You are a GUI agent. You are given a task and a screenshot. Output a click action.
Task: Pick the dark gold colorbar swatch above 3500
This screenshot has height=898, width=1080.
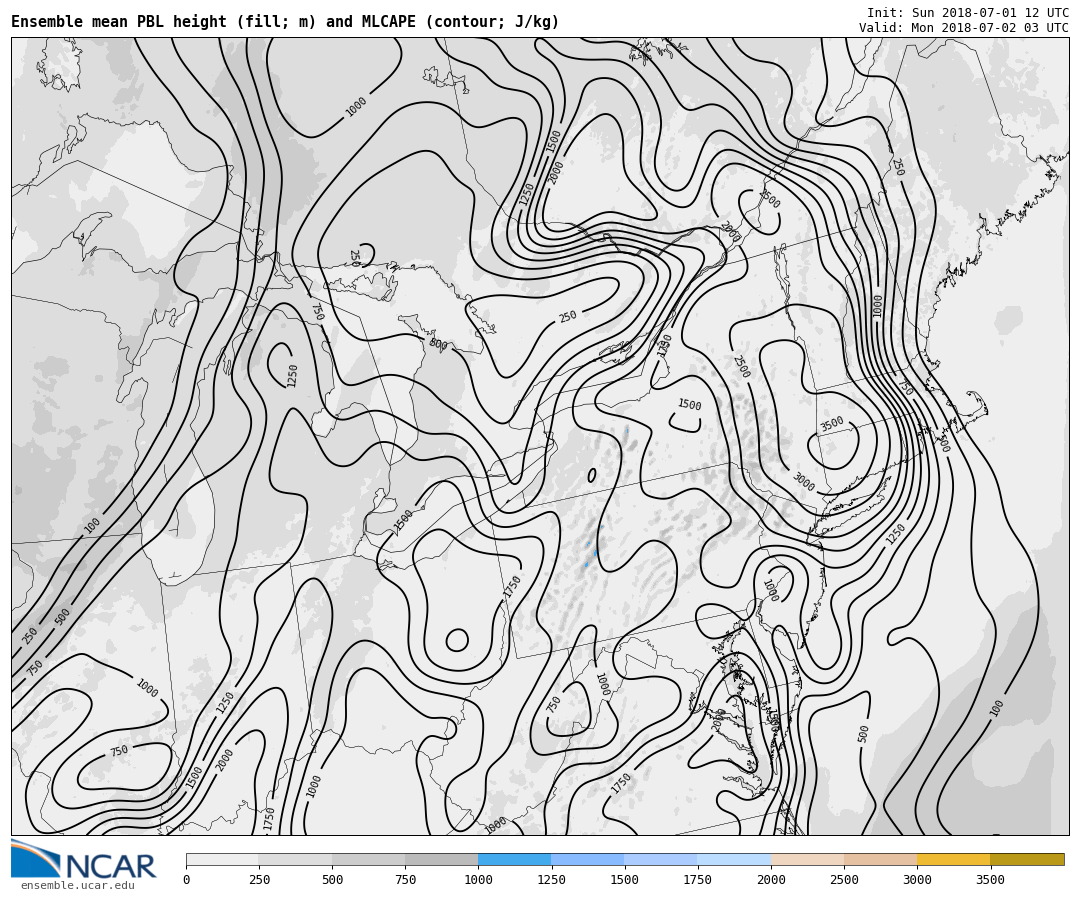[1027, 859]
